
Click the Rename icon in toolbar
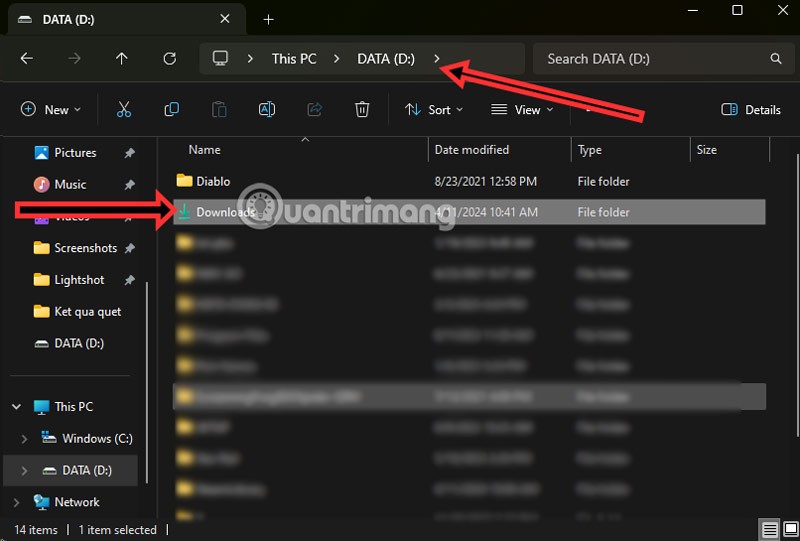(267, 110)
